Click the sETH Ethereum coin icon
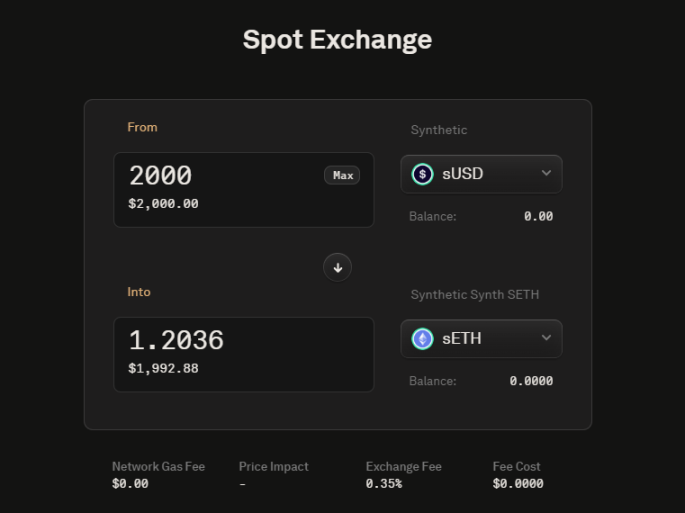Screen dimensions: 685x513 (x=423, y=339)
